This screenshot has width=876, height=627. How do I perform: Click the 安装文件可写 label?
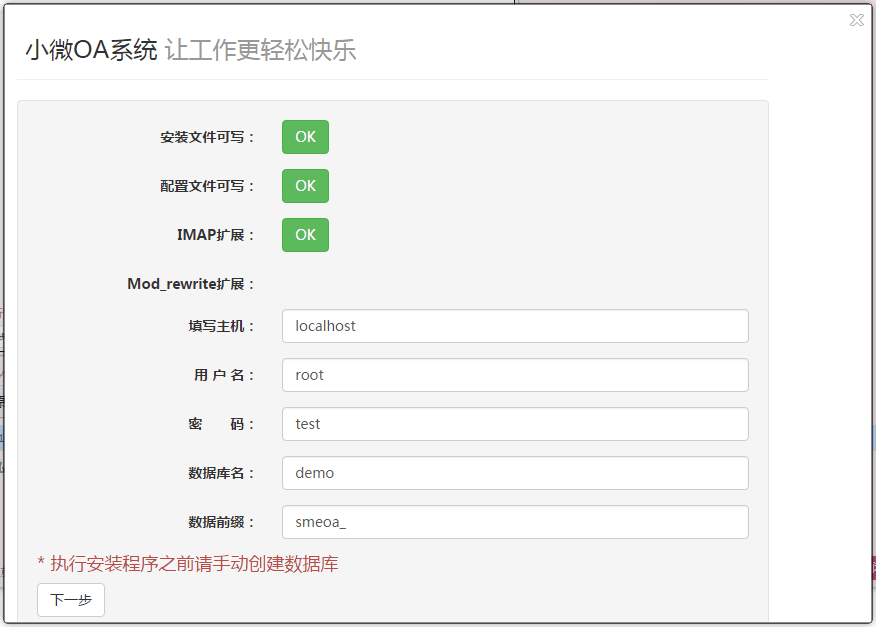[207, 137]
